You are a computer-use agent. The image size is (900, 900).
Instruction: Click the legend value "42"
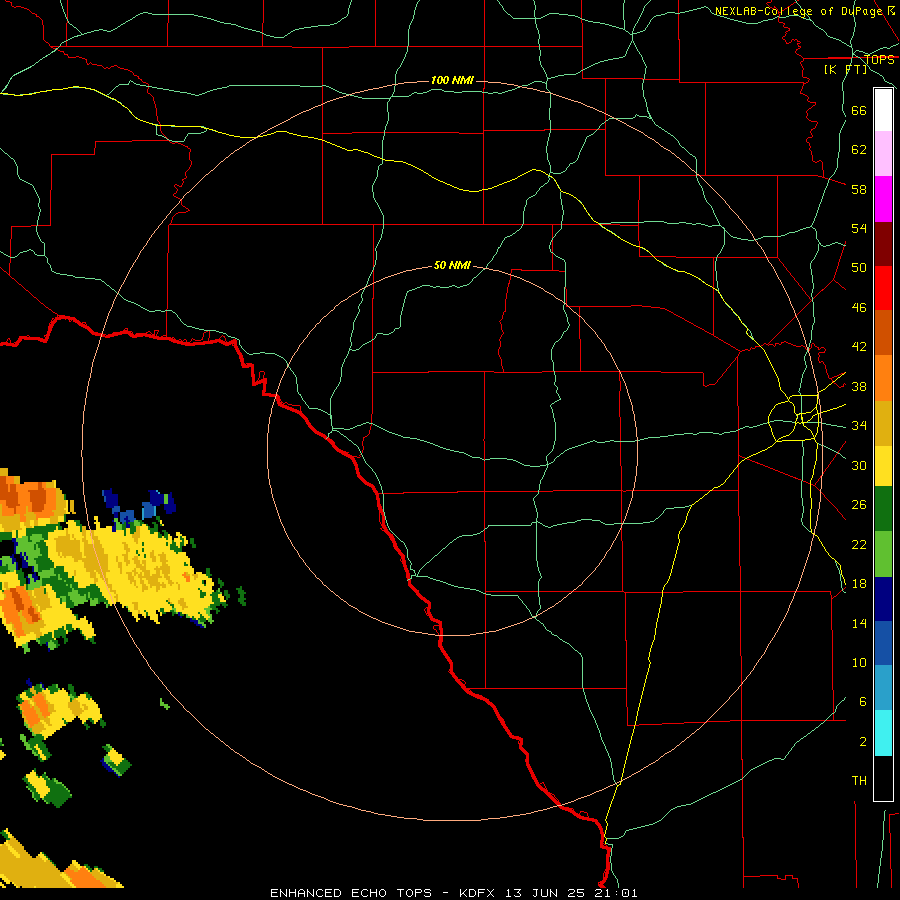click(x=859, y=347)
